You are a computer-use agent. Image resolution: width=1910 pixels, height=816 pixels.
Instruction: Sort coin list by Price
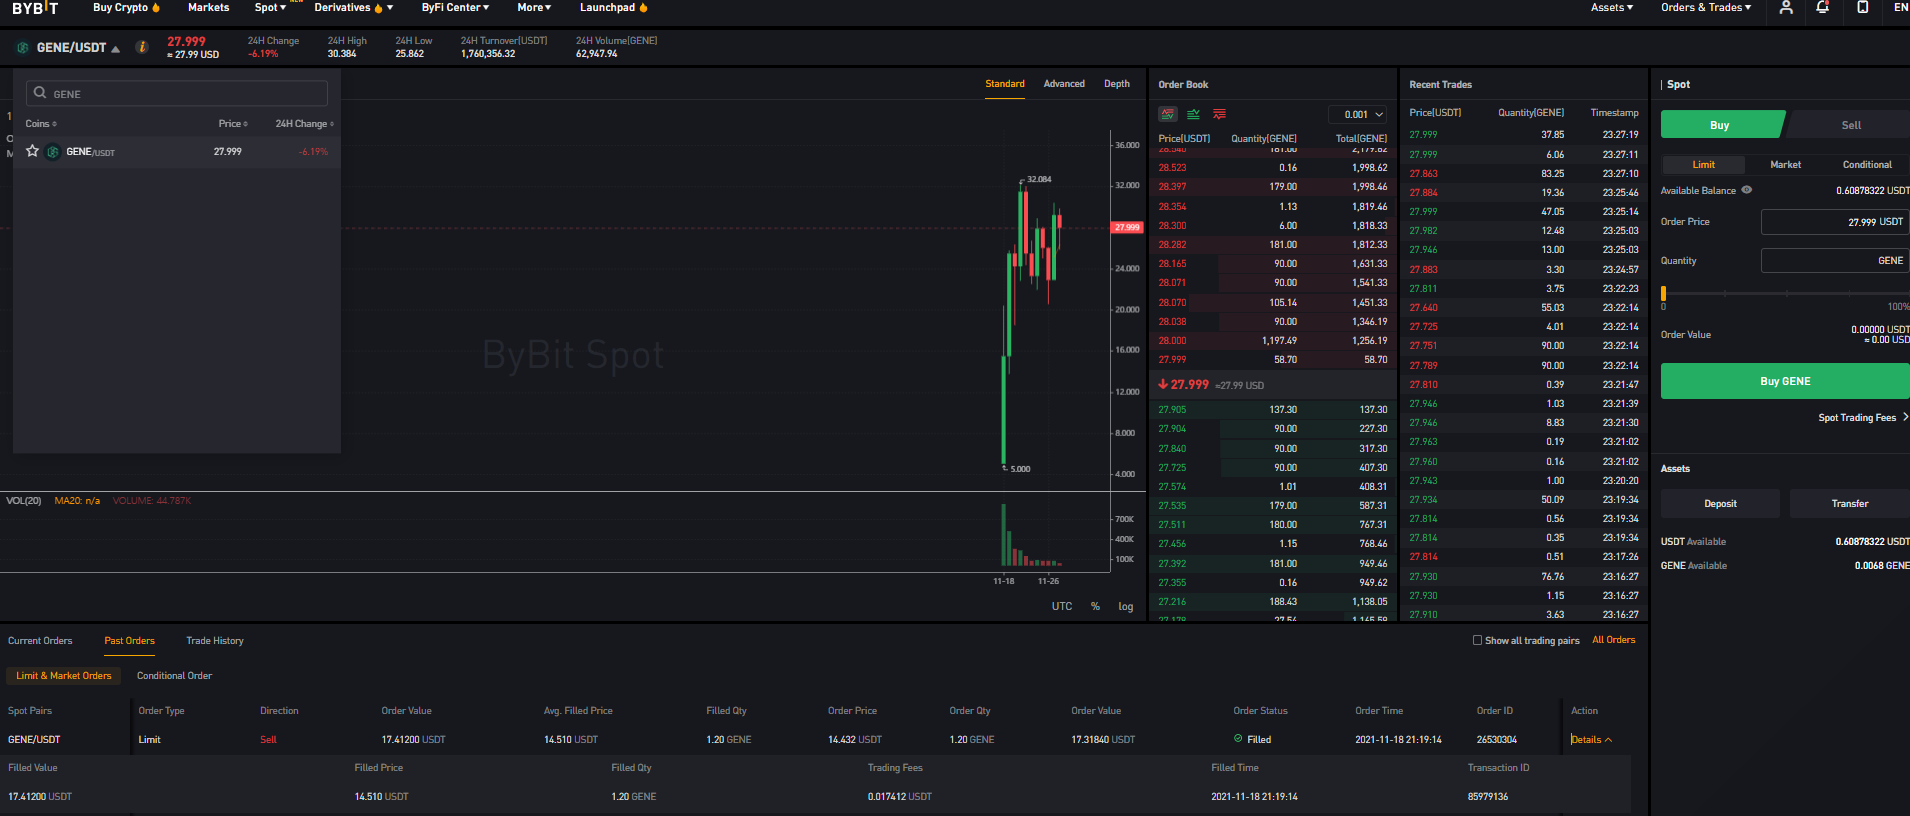(x=233, y=124)
